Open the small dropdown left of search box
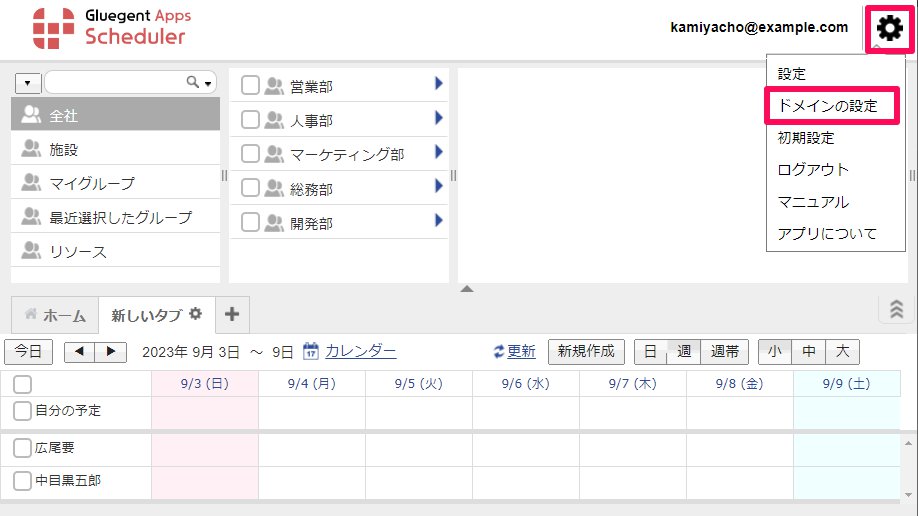The height and width of the screenshot is (516, 918). 27,82
